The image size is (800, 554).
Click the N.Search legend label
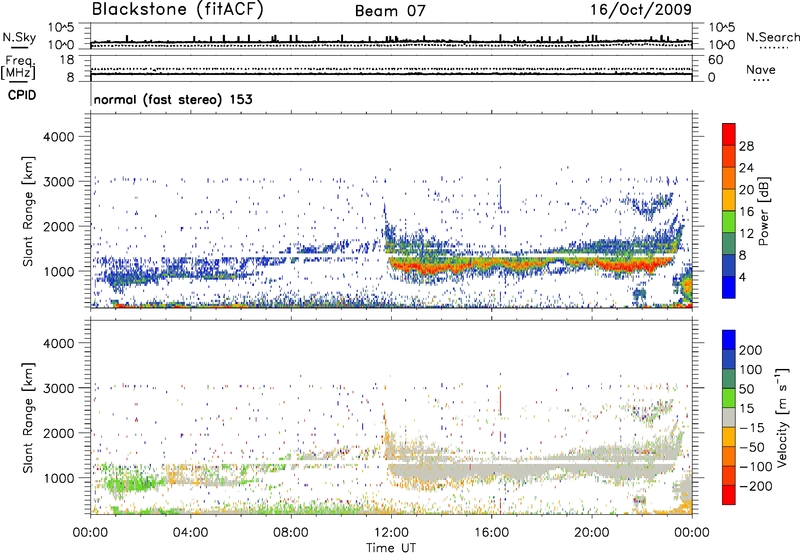(772, 37)
